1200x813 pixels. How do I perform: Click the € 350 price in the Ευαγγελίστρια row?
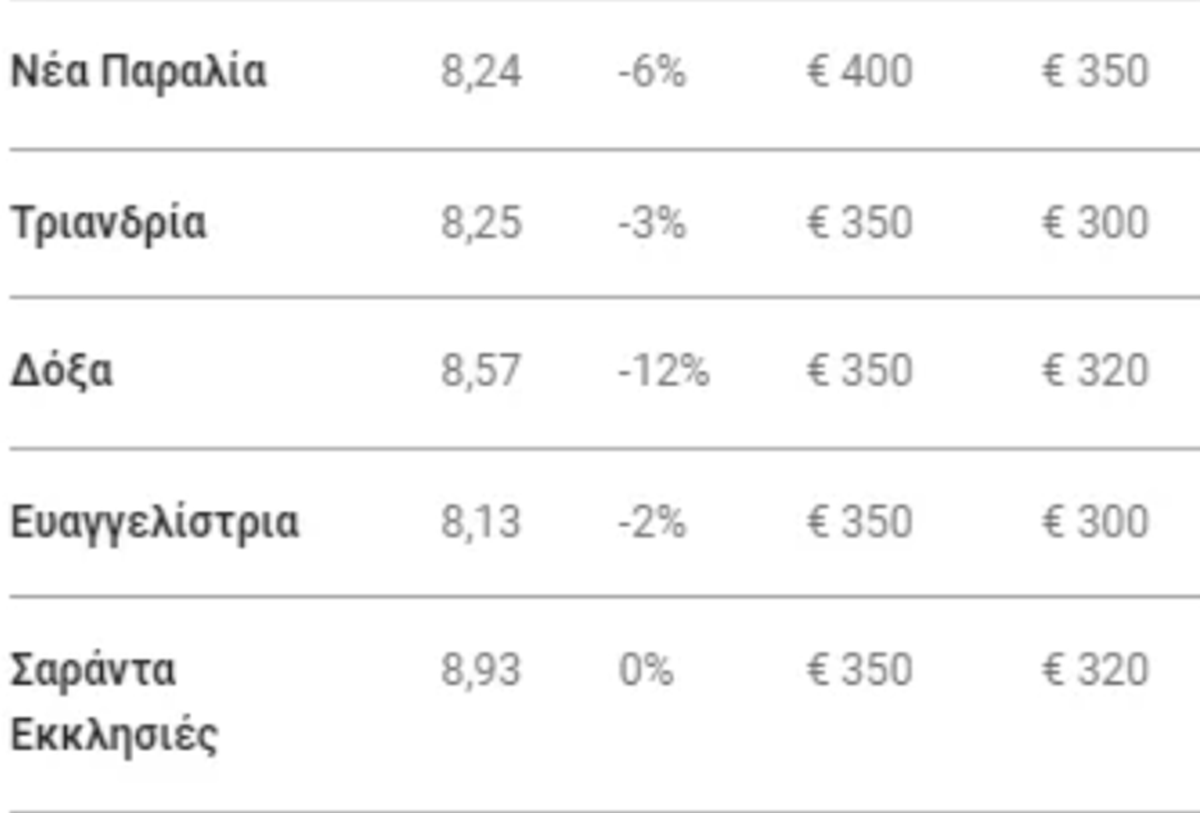click(860, 523)
